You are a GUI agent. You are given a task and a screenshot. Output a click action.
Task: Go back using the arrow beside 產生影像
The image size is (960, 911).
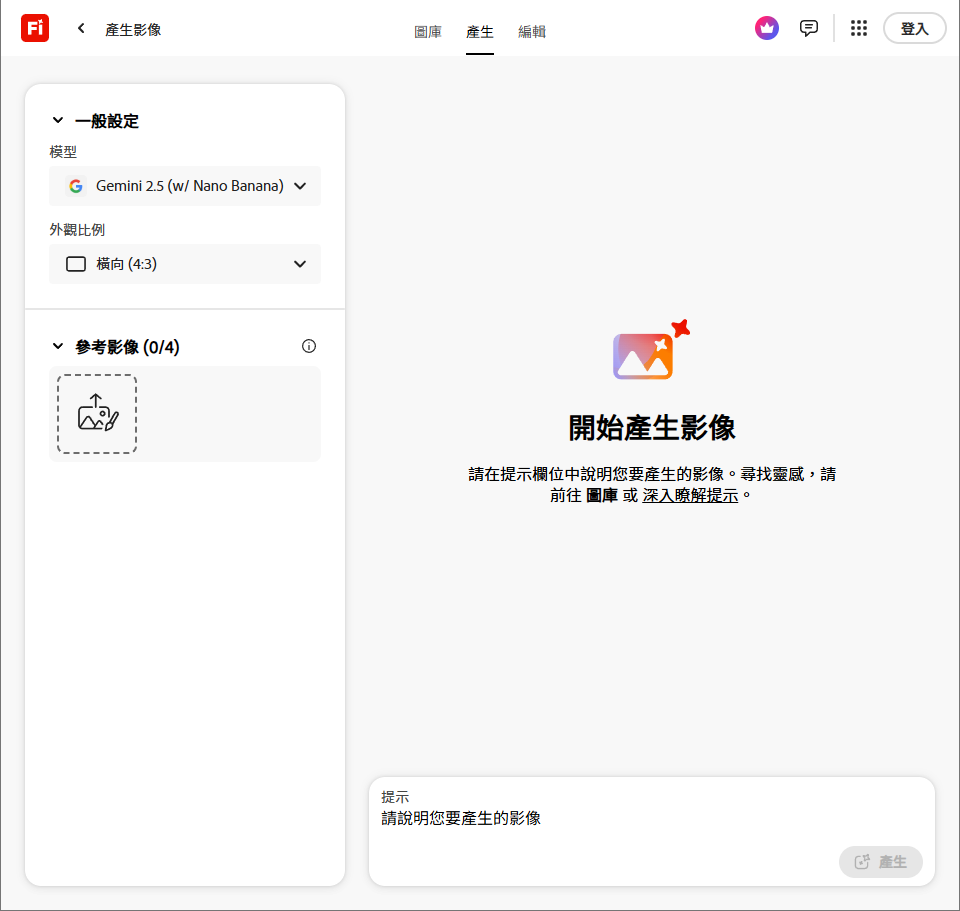pyautogui.click(x=81, y=28)
